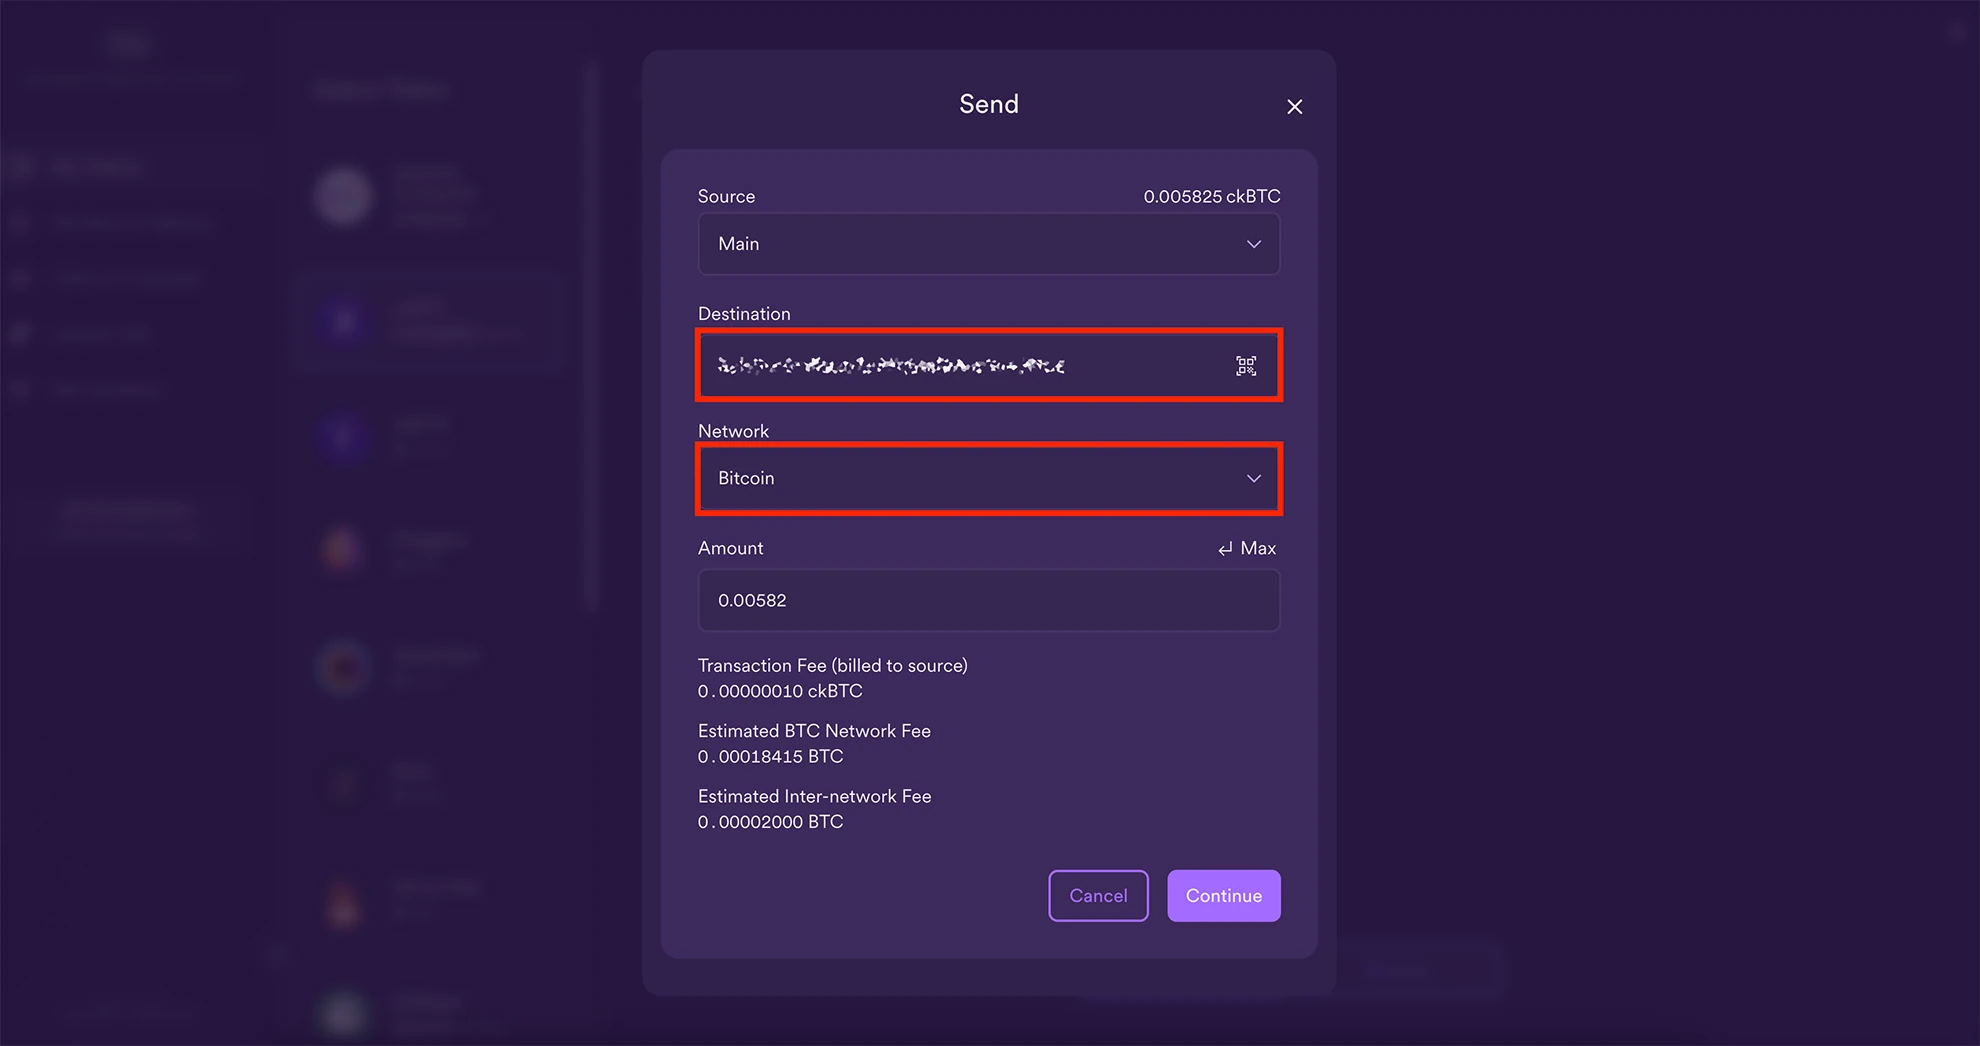Click the 0.00002000 BTC inter-network fee value

[770, 822]
